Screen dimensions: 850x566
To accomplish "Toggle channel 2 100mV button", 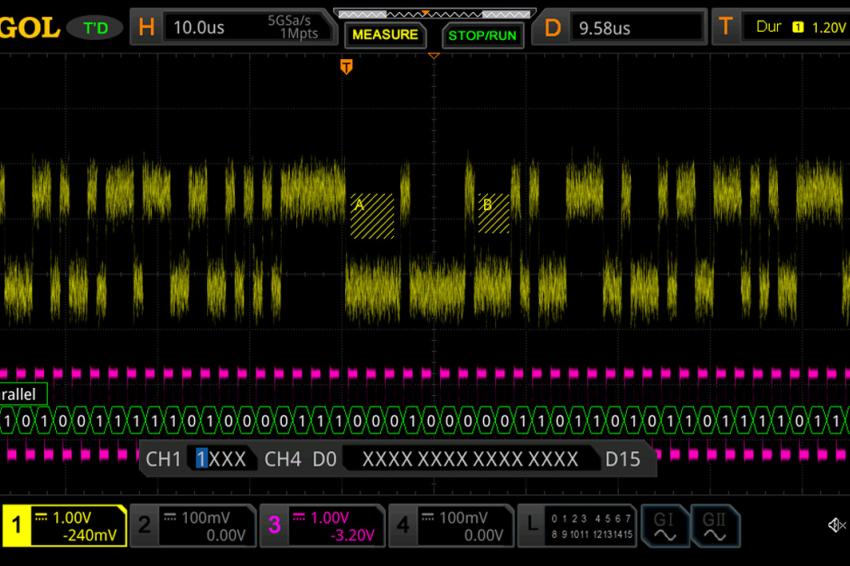I will 193,525.
